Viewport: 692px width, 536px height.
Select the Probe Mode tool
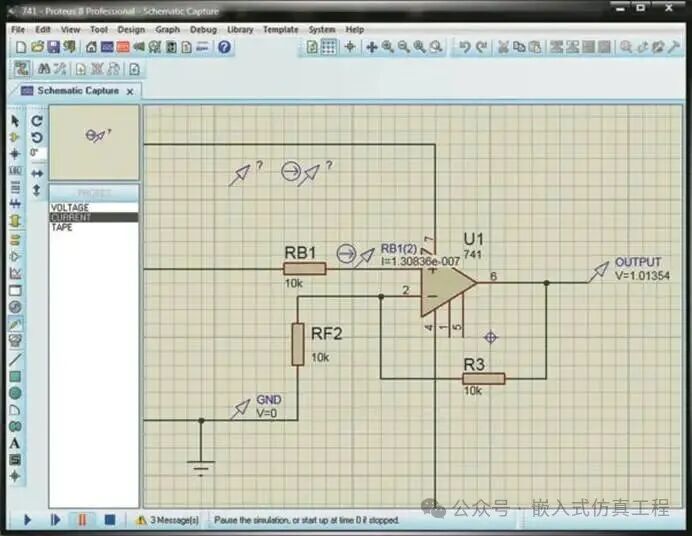pyautogui.click(x=15, y=324)
